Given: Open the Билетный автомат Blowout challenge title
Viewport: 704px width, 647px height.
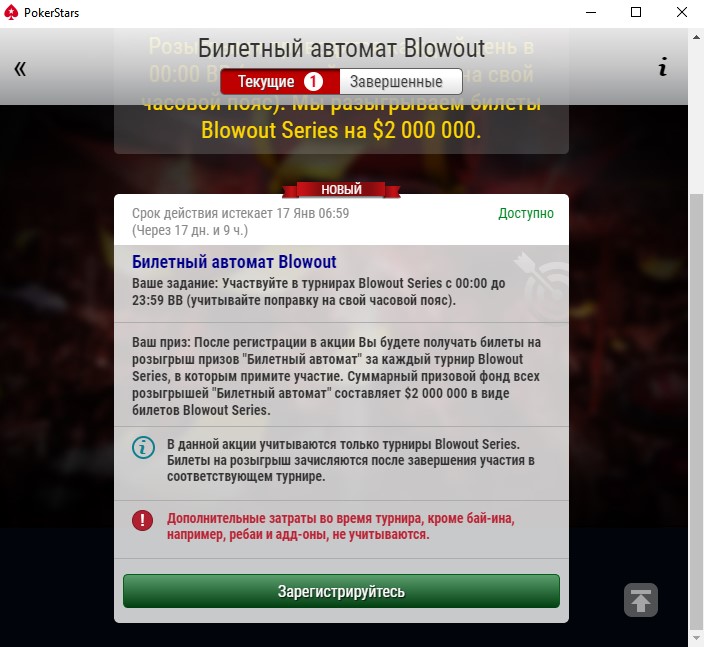Looking at the screenshot, I should point(234,261).
